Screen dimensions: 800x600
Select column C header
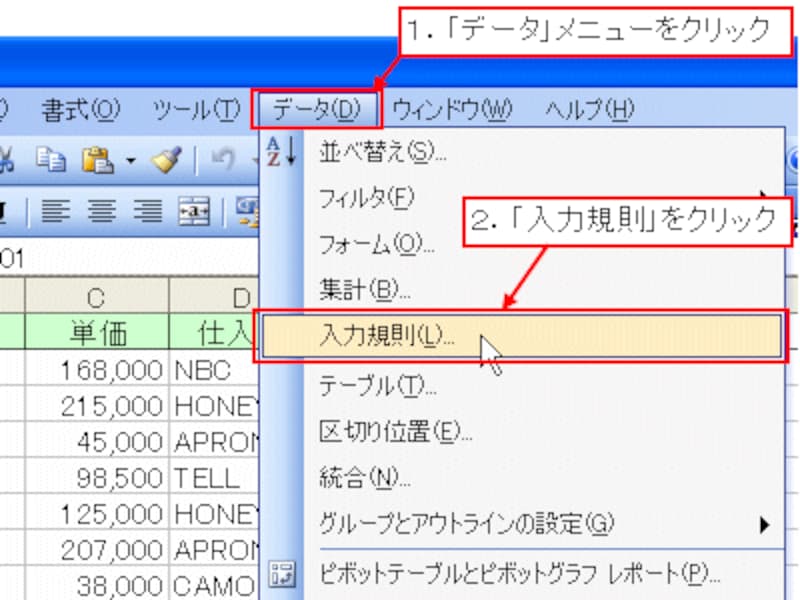[x=96, y=296]
